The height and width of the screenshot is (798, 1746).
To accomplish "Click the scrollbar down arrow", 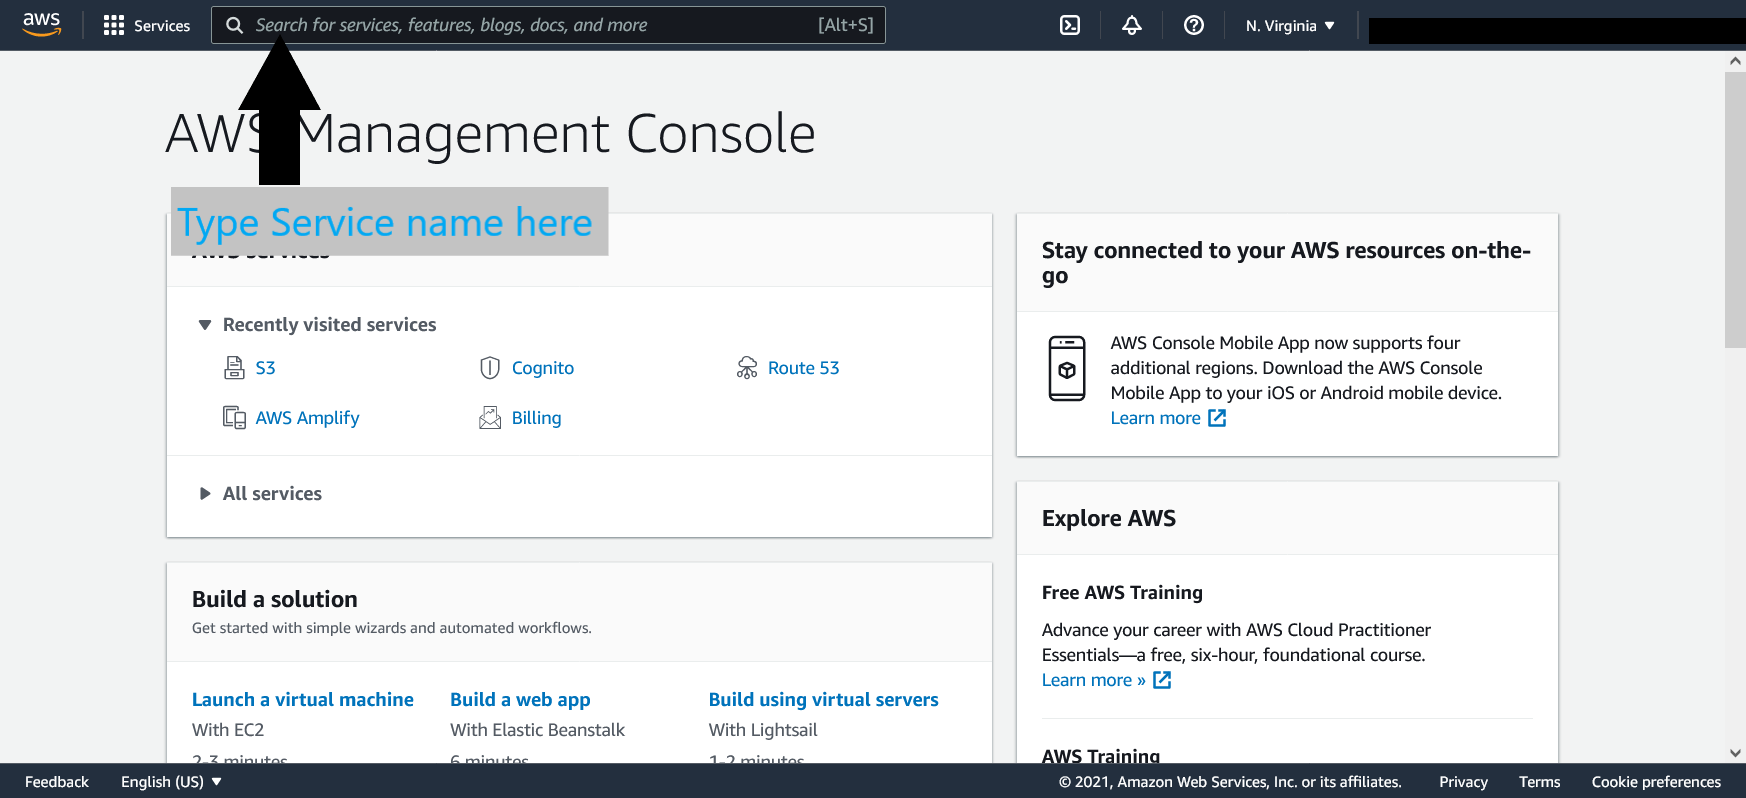I will 1735,753.
